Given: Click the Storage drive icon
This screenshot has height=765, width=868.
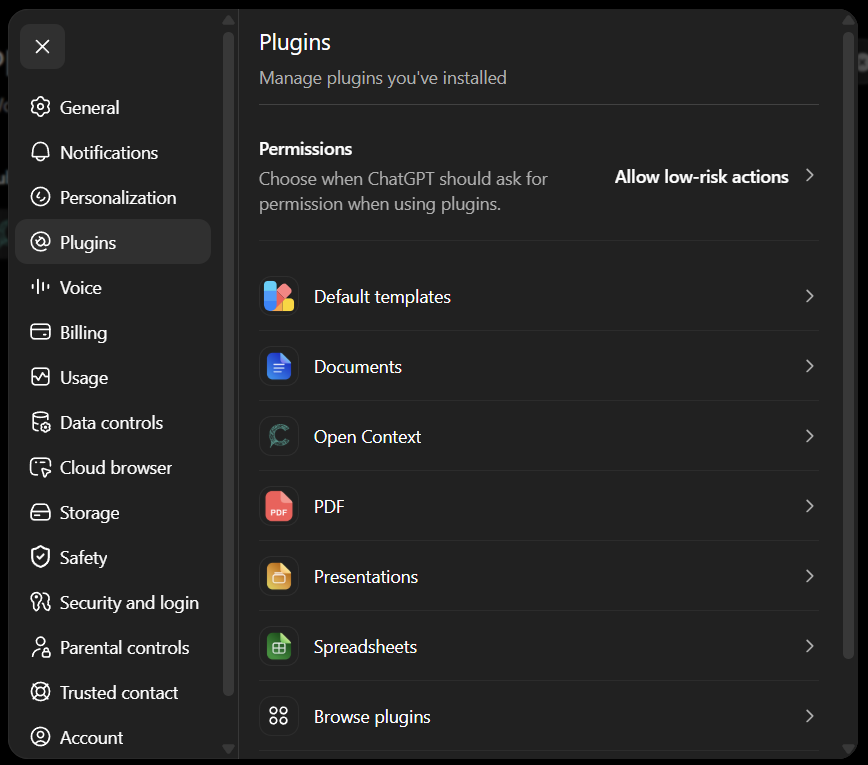Looking at the screenshot, I should [40, 512].
